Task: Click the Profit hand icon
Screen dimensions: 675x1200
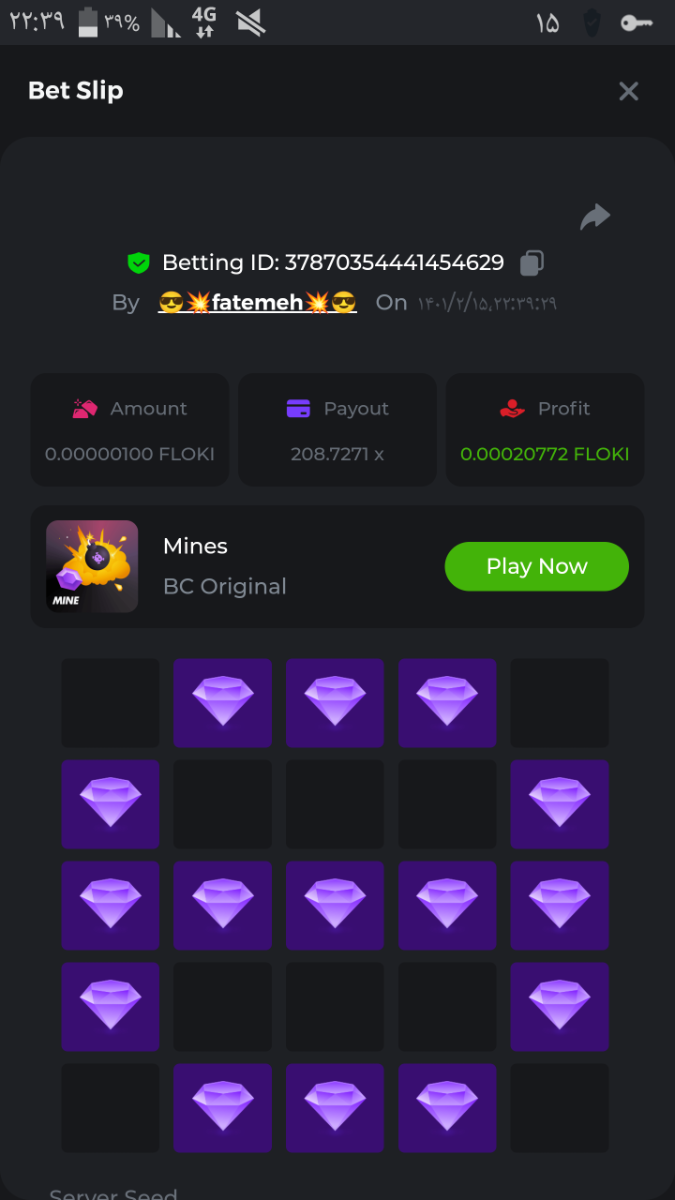Action: 512,408
